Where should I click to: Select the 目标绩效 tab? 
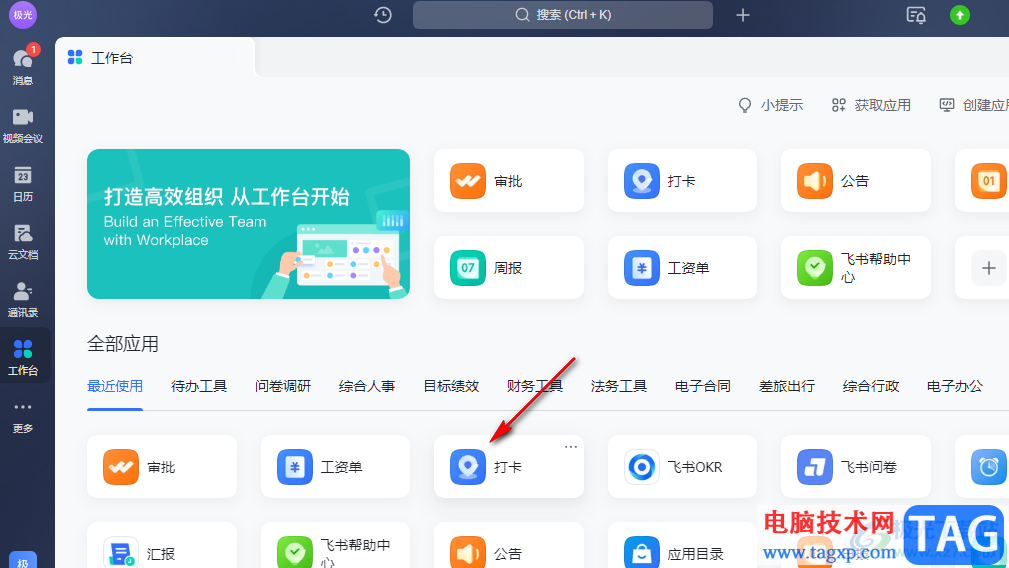pyautogui.click(x=451, y=386)
